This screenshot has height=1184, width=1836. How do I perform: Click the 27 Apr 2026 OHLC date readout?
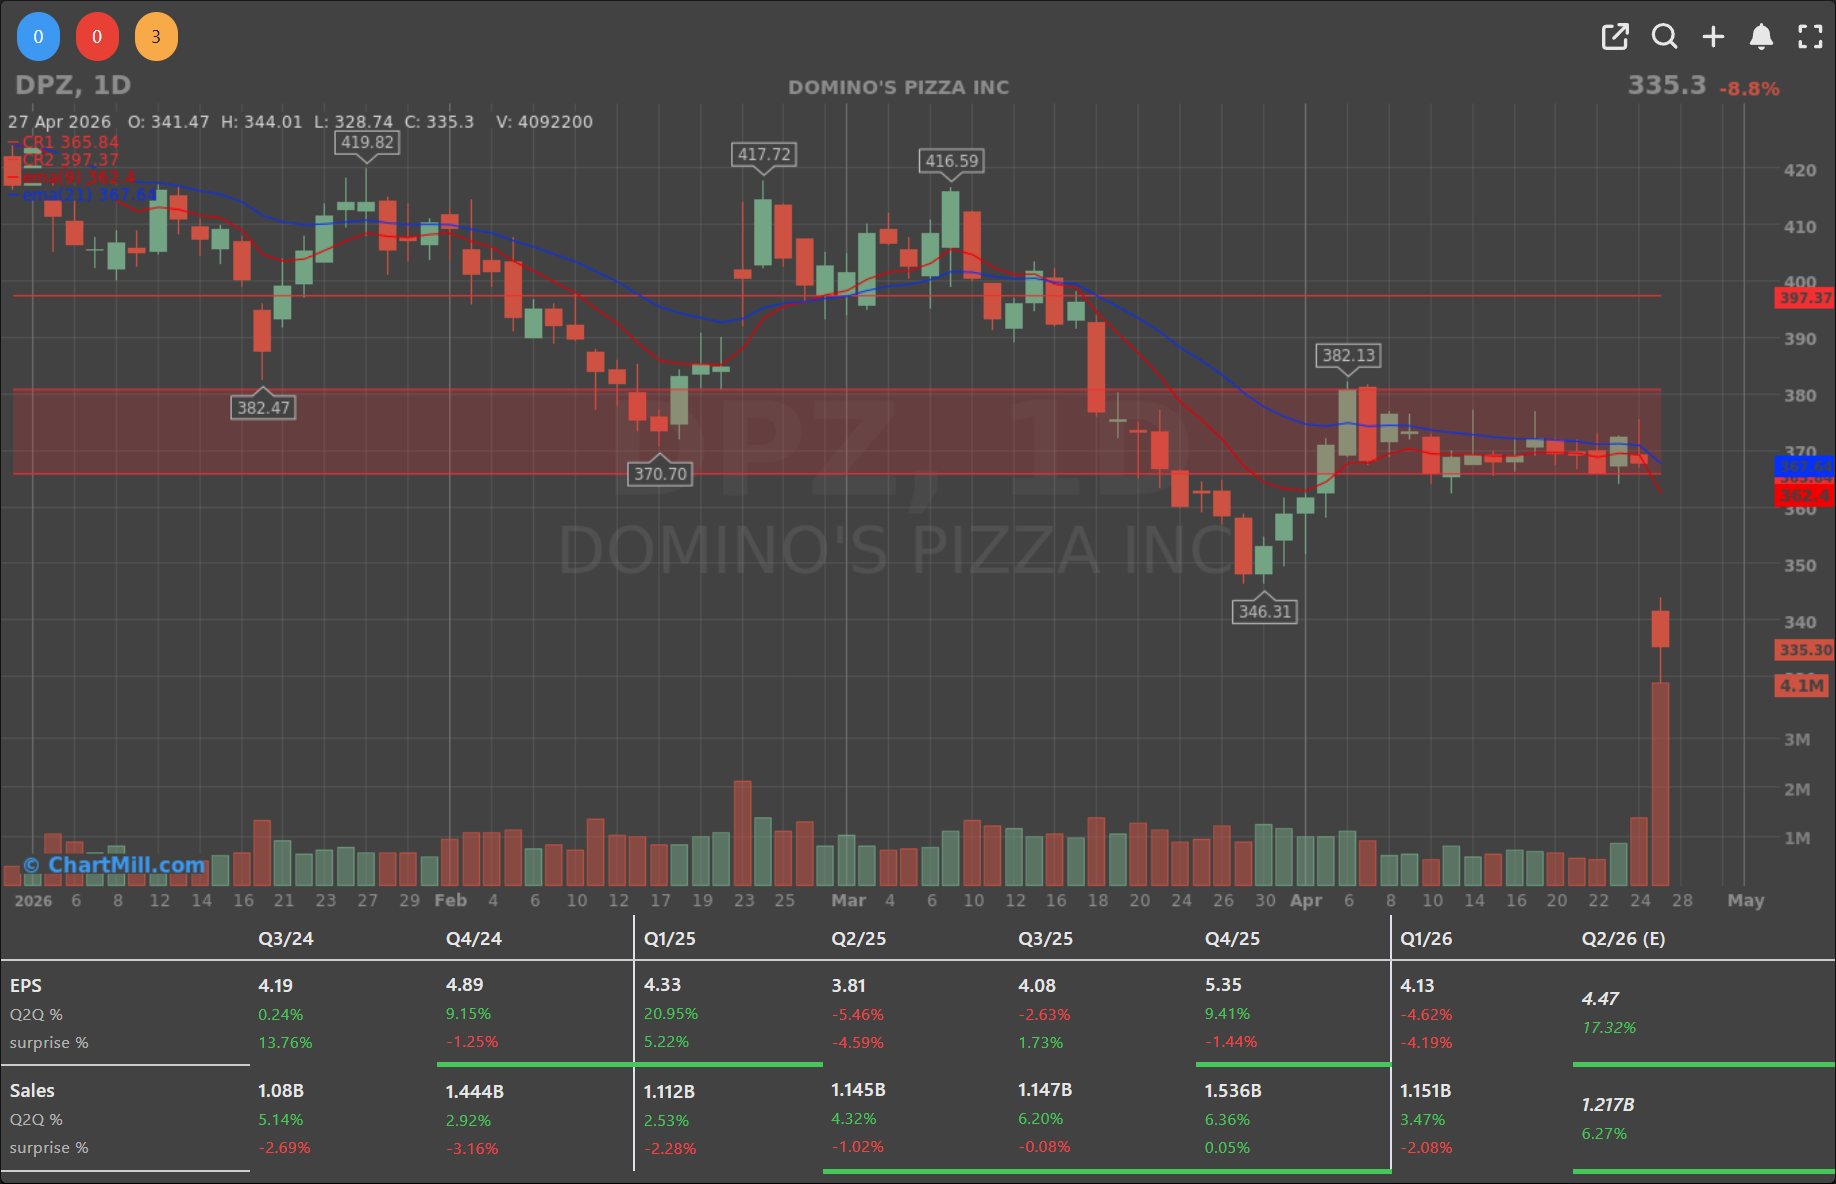click(x=59, y=122)
